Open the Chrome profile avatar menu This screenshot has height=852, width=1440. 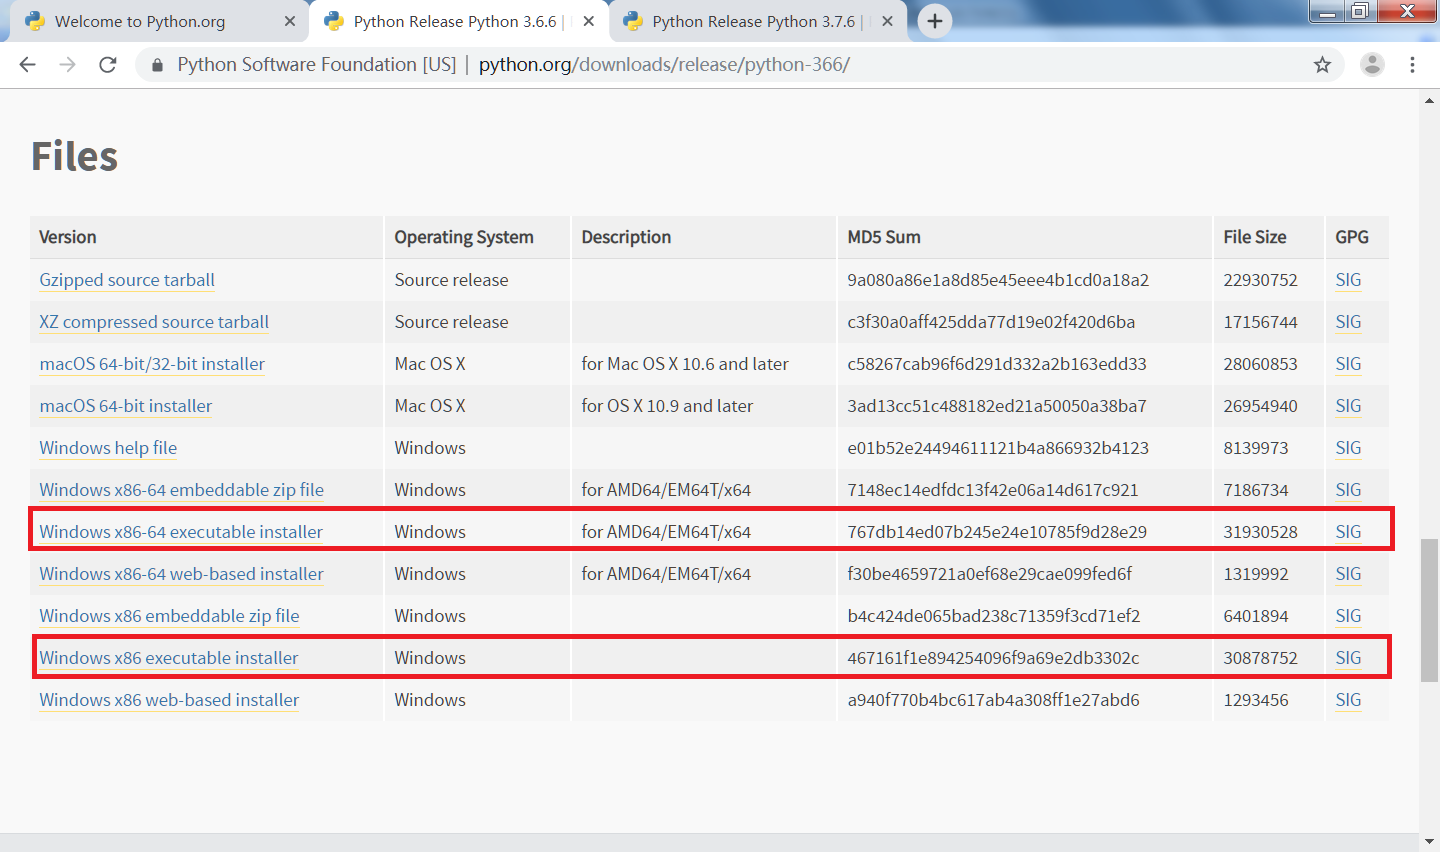(x=1372, y=65)
